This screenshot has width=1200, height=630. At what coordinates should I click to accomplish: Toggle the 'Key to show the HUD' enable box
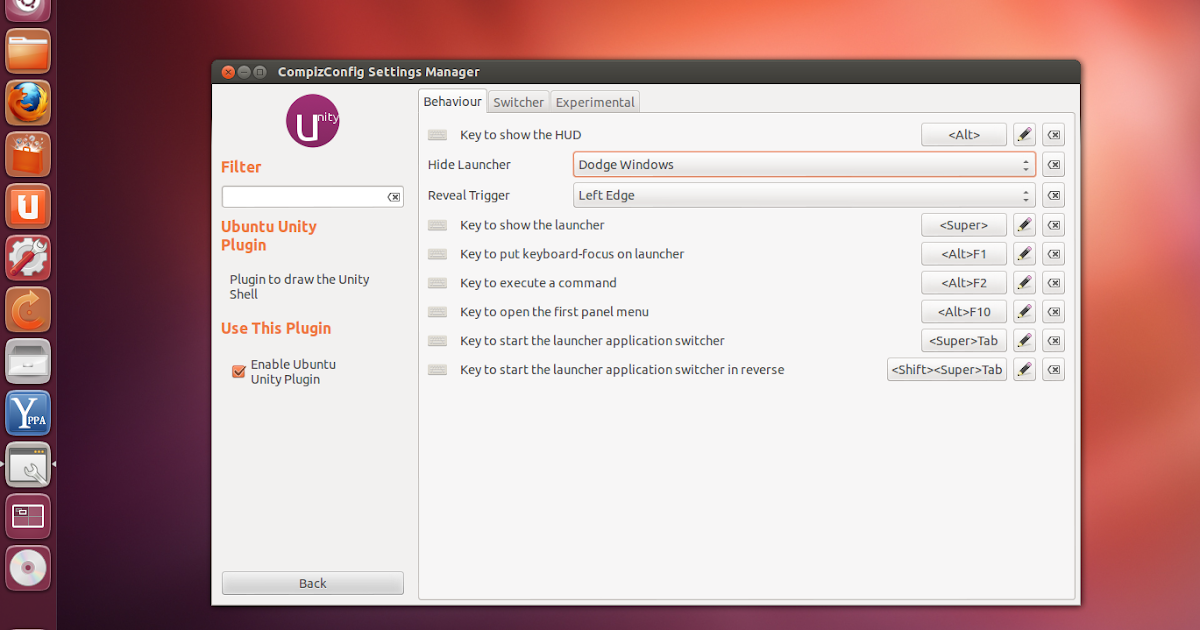point(437,134)
